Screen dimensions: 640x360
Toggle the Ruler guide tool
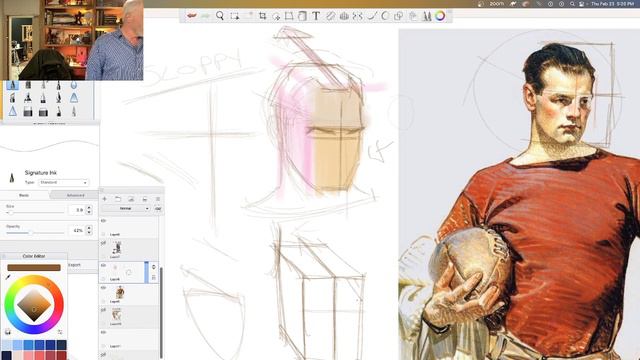click(330, 16)
